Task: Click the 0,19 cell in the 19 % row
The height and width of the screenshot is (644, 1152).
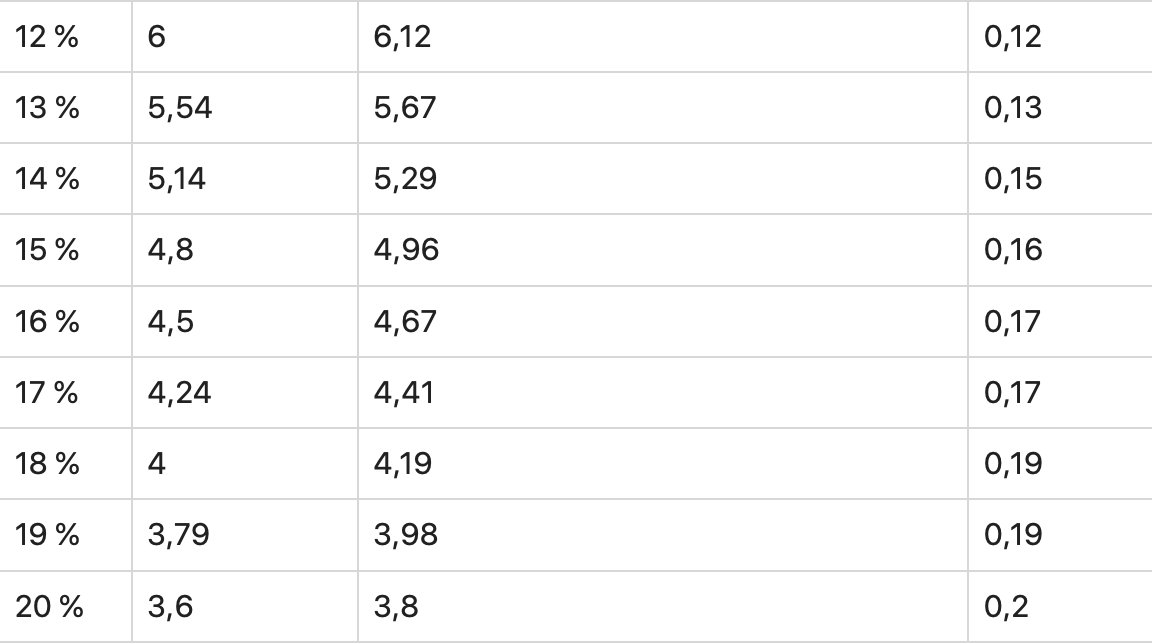Action: pyautogui.click(x=1013, y=535)
